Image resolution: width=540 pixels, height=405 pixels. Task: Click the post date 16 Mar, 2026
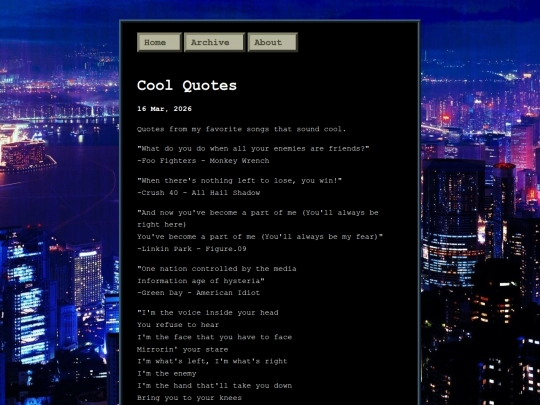click(x=164, y=109)
